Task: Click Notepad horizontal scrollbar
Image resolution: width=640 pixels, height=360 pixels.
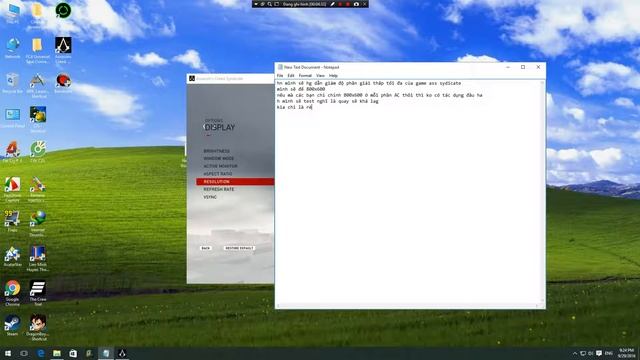Action: (408, 306)
